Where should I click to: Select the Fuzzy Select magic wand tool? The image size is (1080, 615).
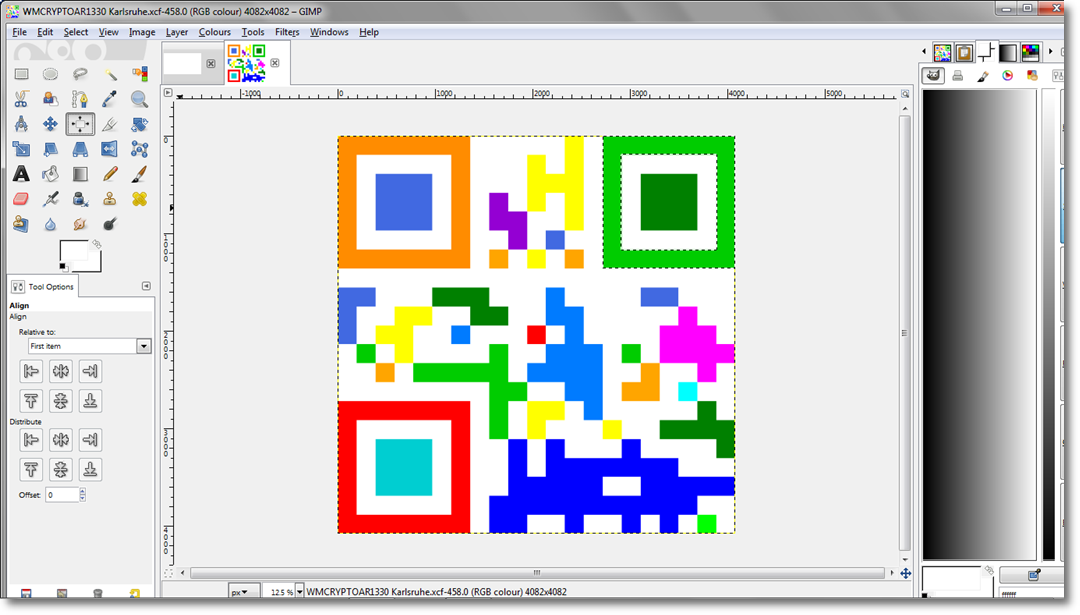(x=110, y=74)
